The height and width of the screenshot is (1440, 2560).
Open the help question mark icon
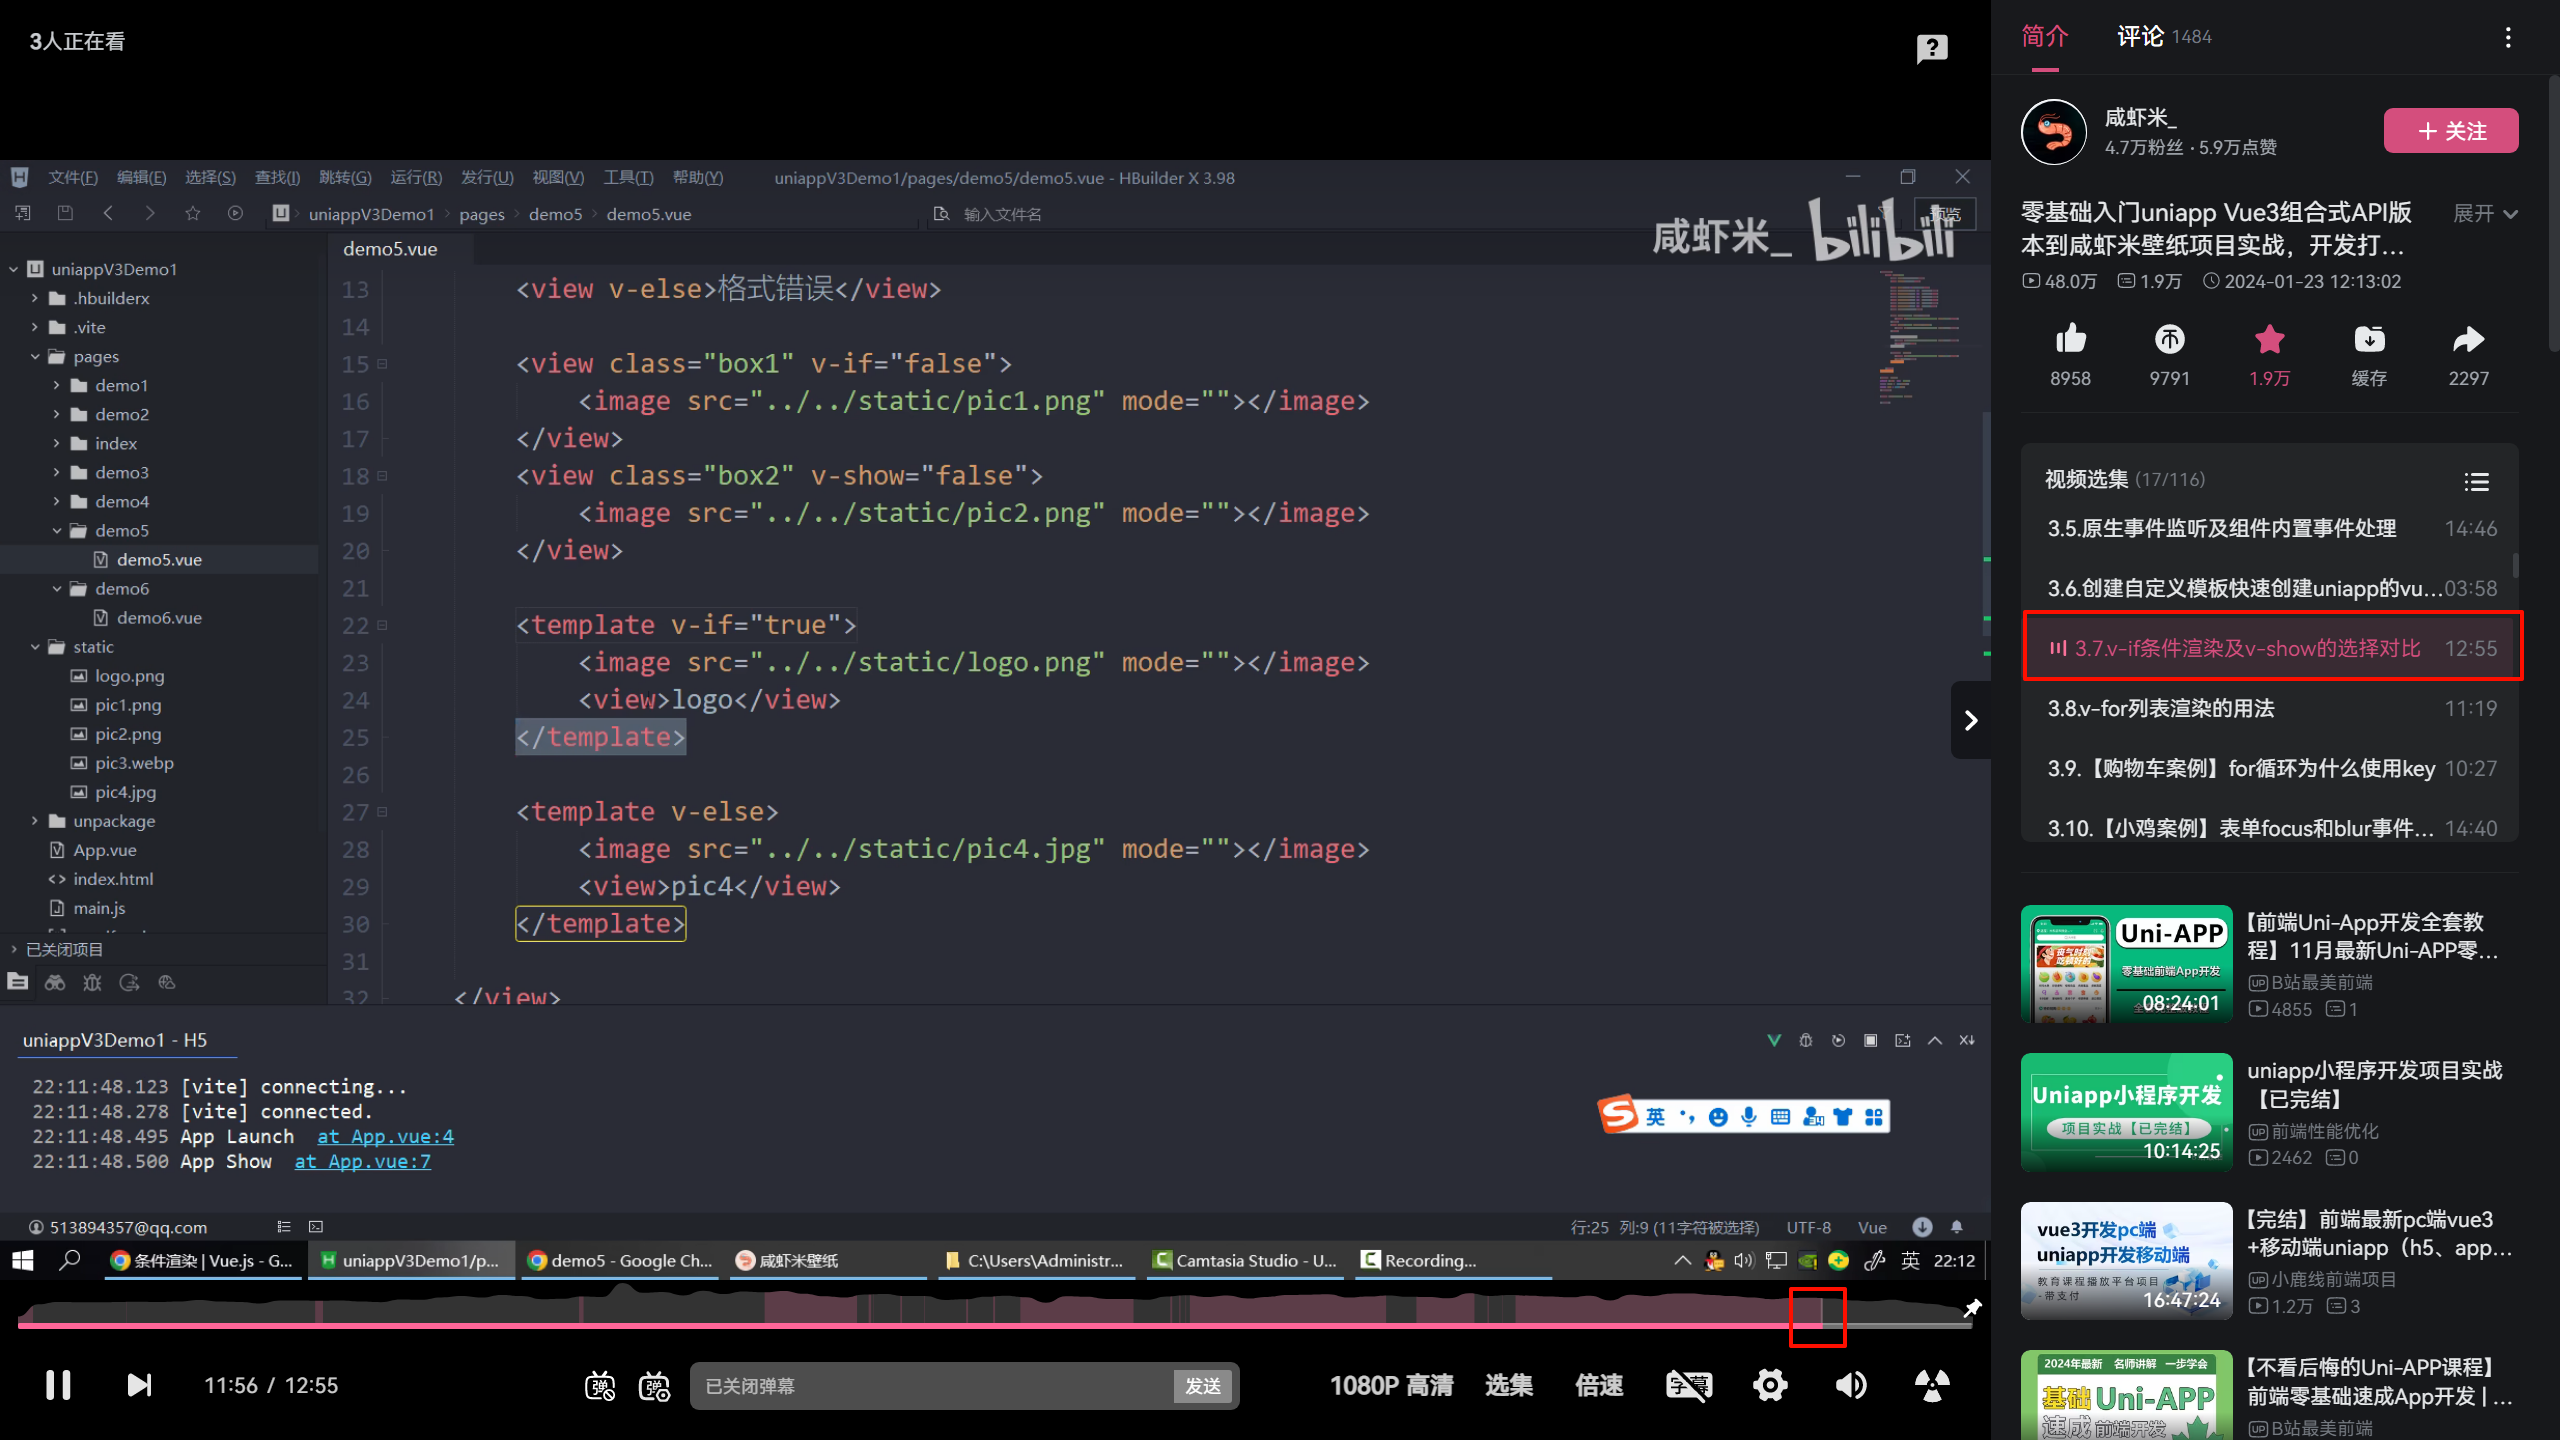(x=1932, y=47)
